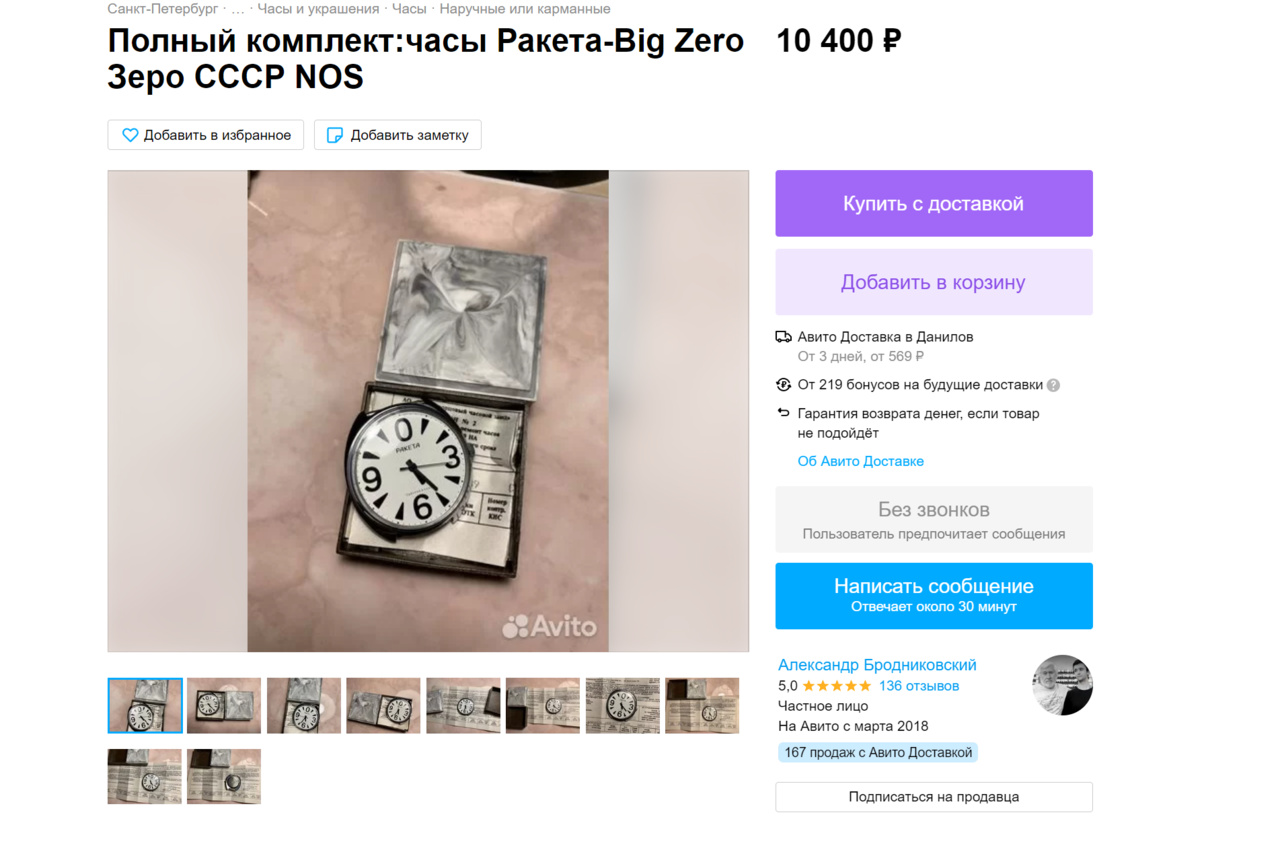Open Александр Бродниковский seller profile link
This screenshot has width=1280, height=866.
click(877, 665)
